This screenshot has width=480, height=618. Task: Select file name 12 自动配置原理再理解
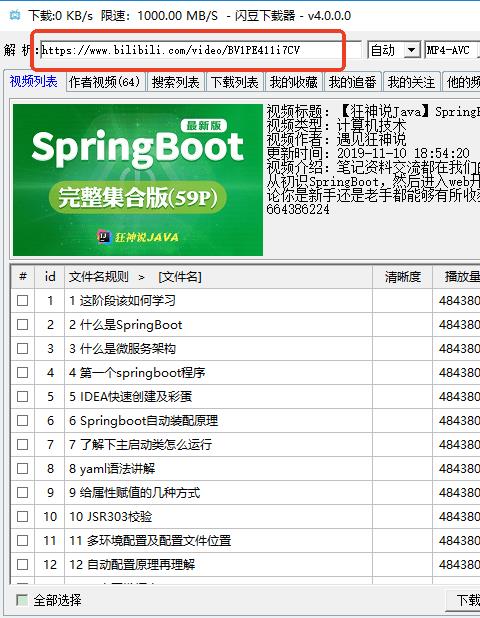pos(132,564)
